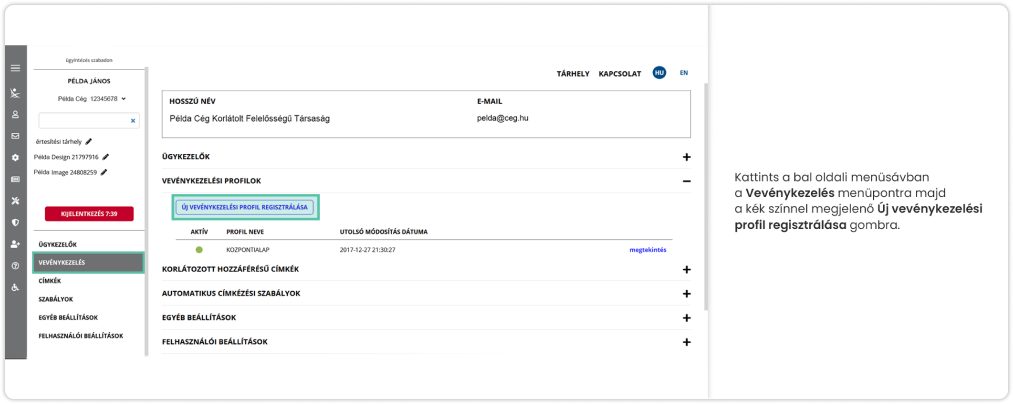Open the hamburger menu in the sidebar
The width and height of the screenshot is (1013, 404).
[x=15, y=68]
